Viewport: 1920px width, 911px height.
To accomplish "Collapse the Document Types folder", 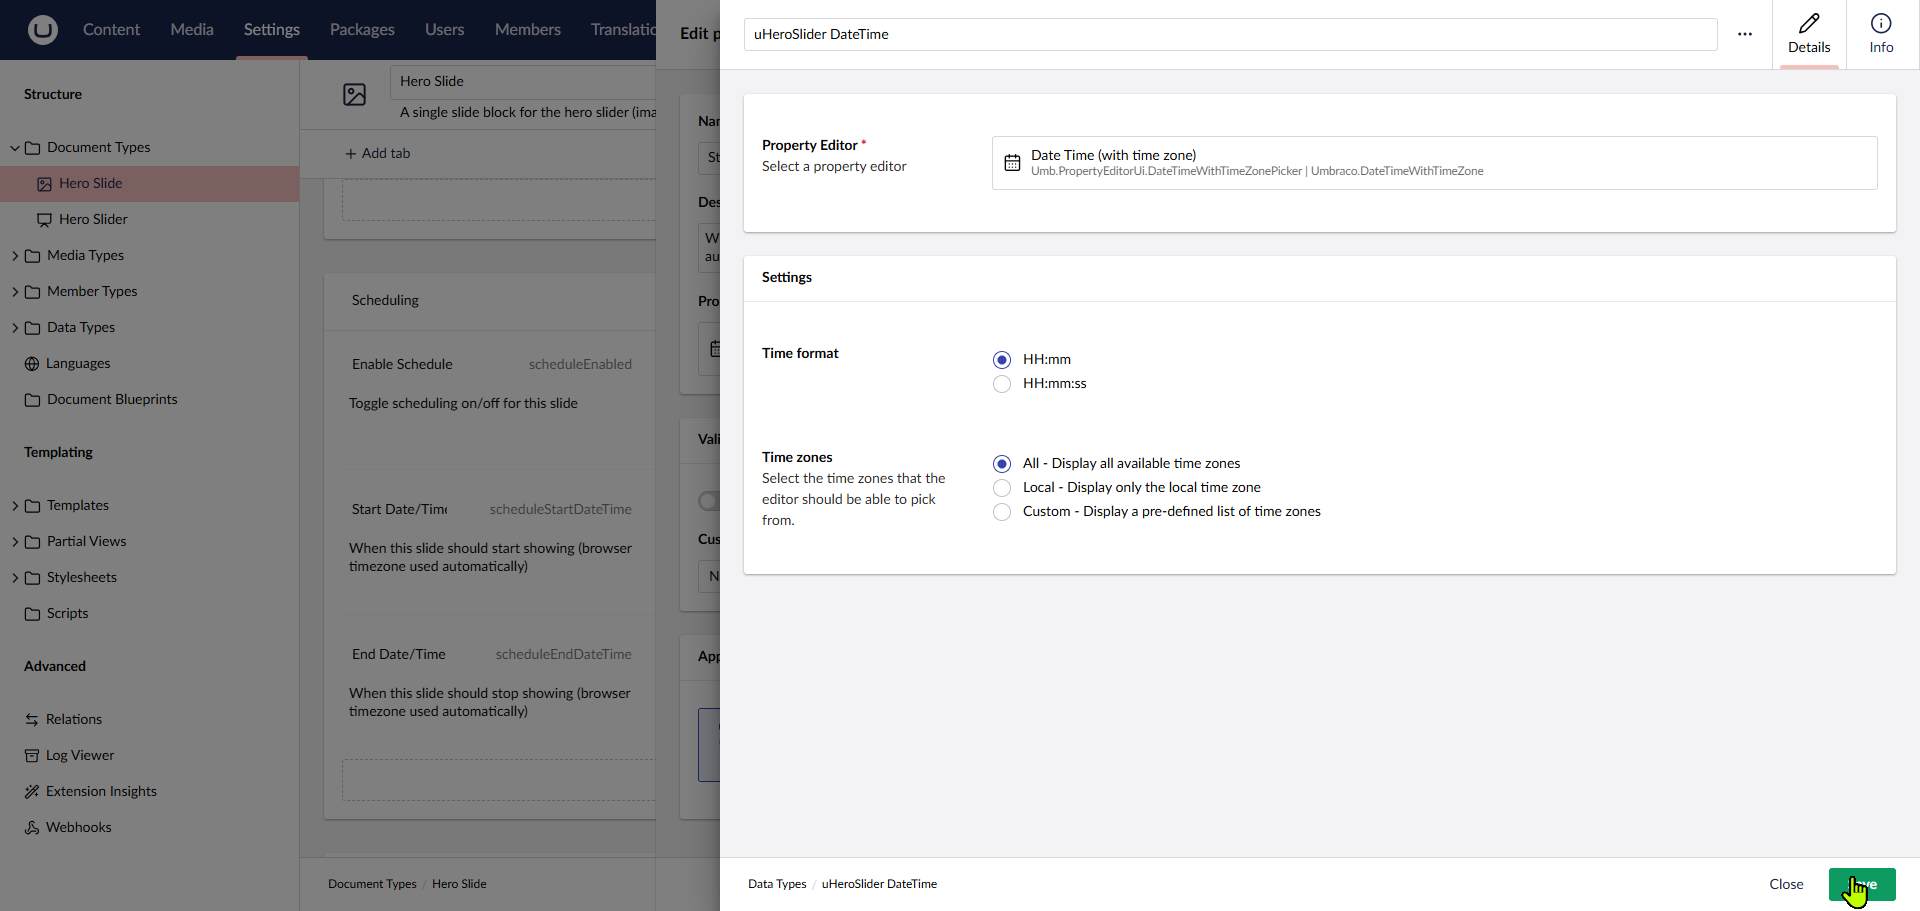I will click(15, 148).
